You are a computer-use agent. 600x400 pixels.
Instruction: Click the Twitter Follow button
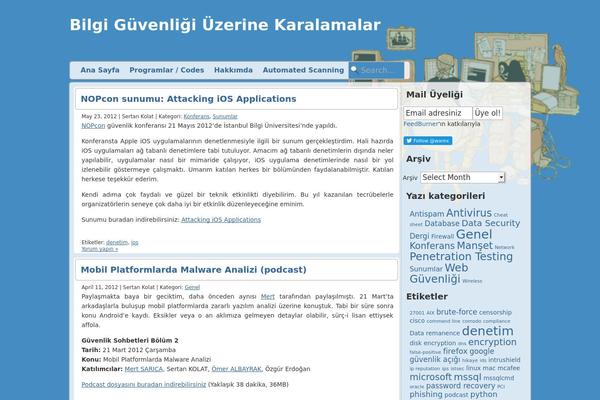428,140
